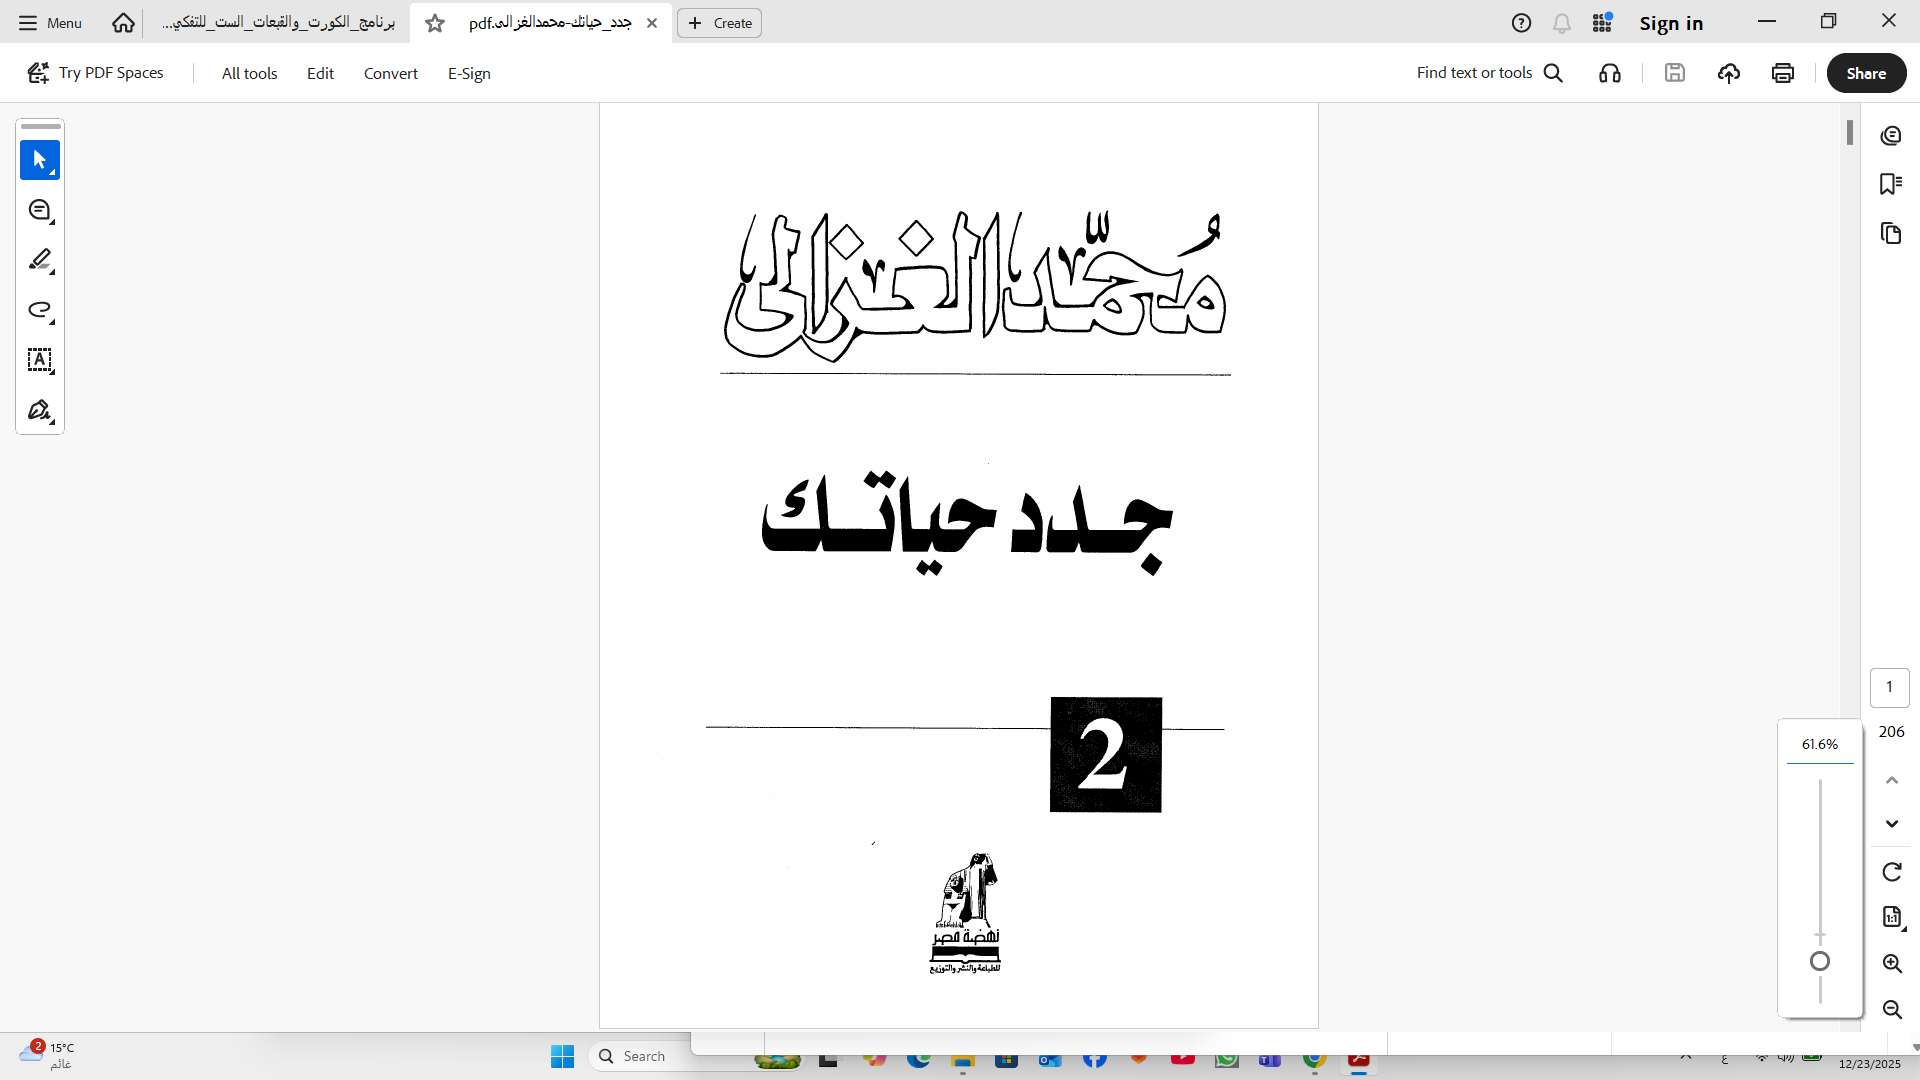The image size is (1920, 1080).
Task: Close the جدد_حياتك-محمدالغزالى.pdf tab
Action: (652, 23)
